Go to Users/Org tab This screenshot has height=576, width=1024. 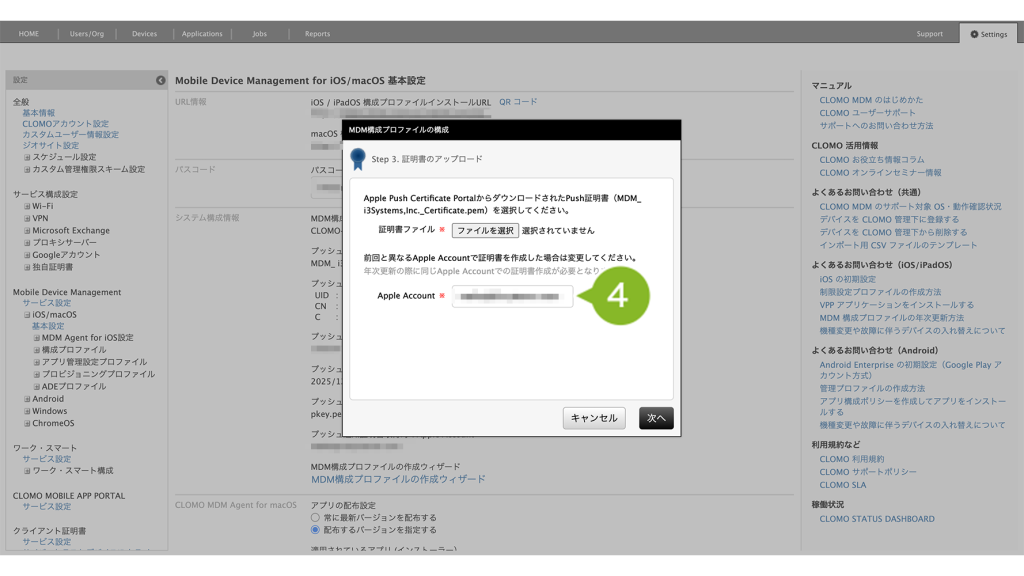coord(87,34)
